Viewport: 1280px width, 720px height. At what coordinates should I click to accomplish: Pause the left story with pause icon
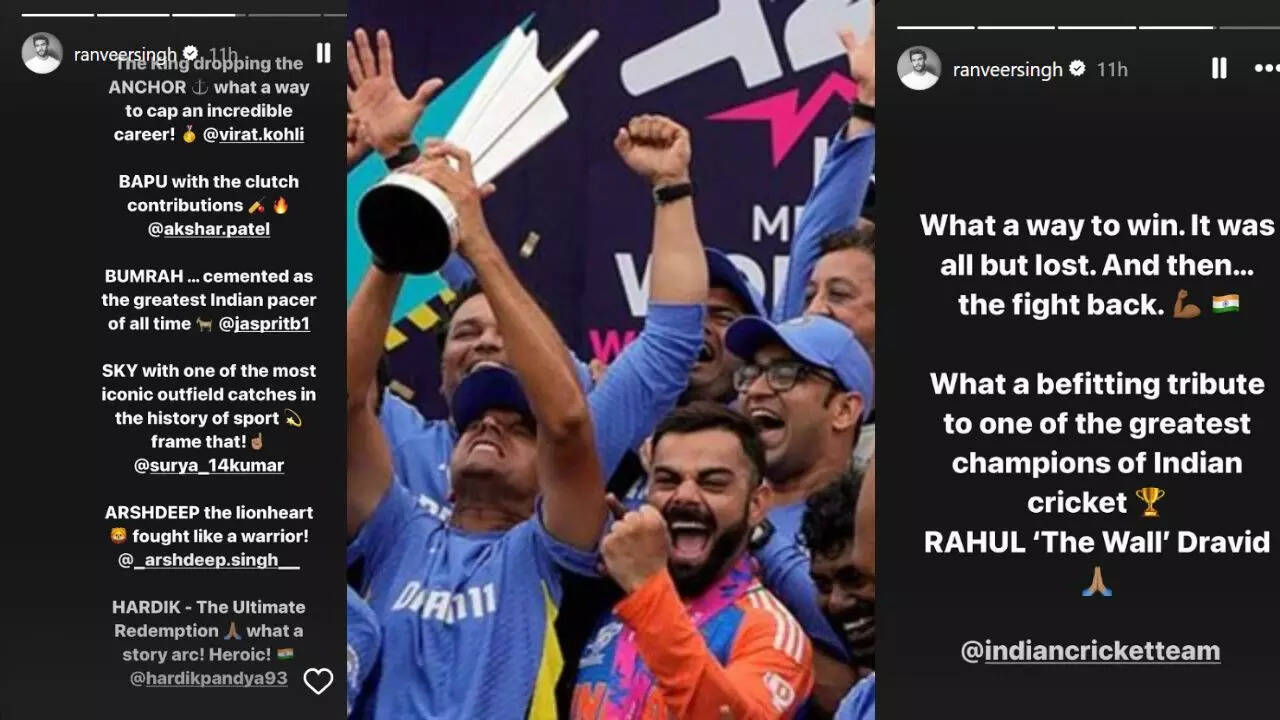click(323, 52)
